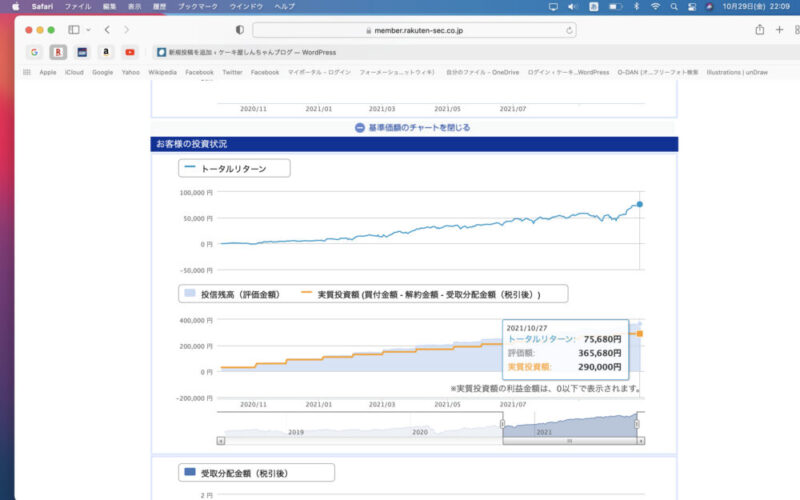Viewport: 800px width, 500px height.
Task: Click the battery status icon
Action: (x=615, y=7)
